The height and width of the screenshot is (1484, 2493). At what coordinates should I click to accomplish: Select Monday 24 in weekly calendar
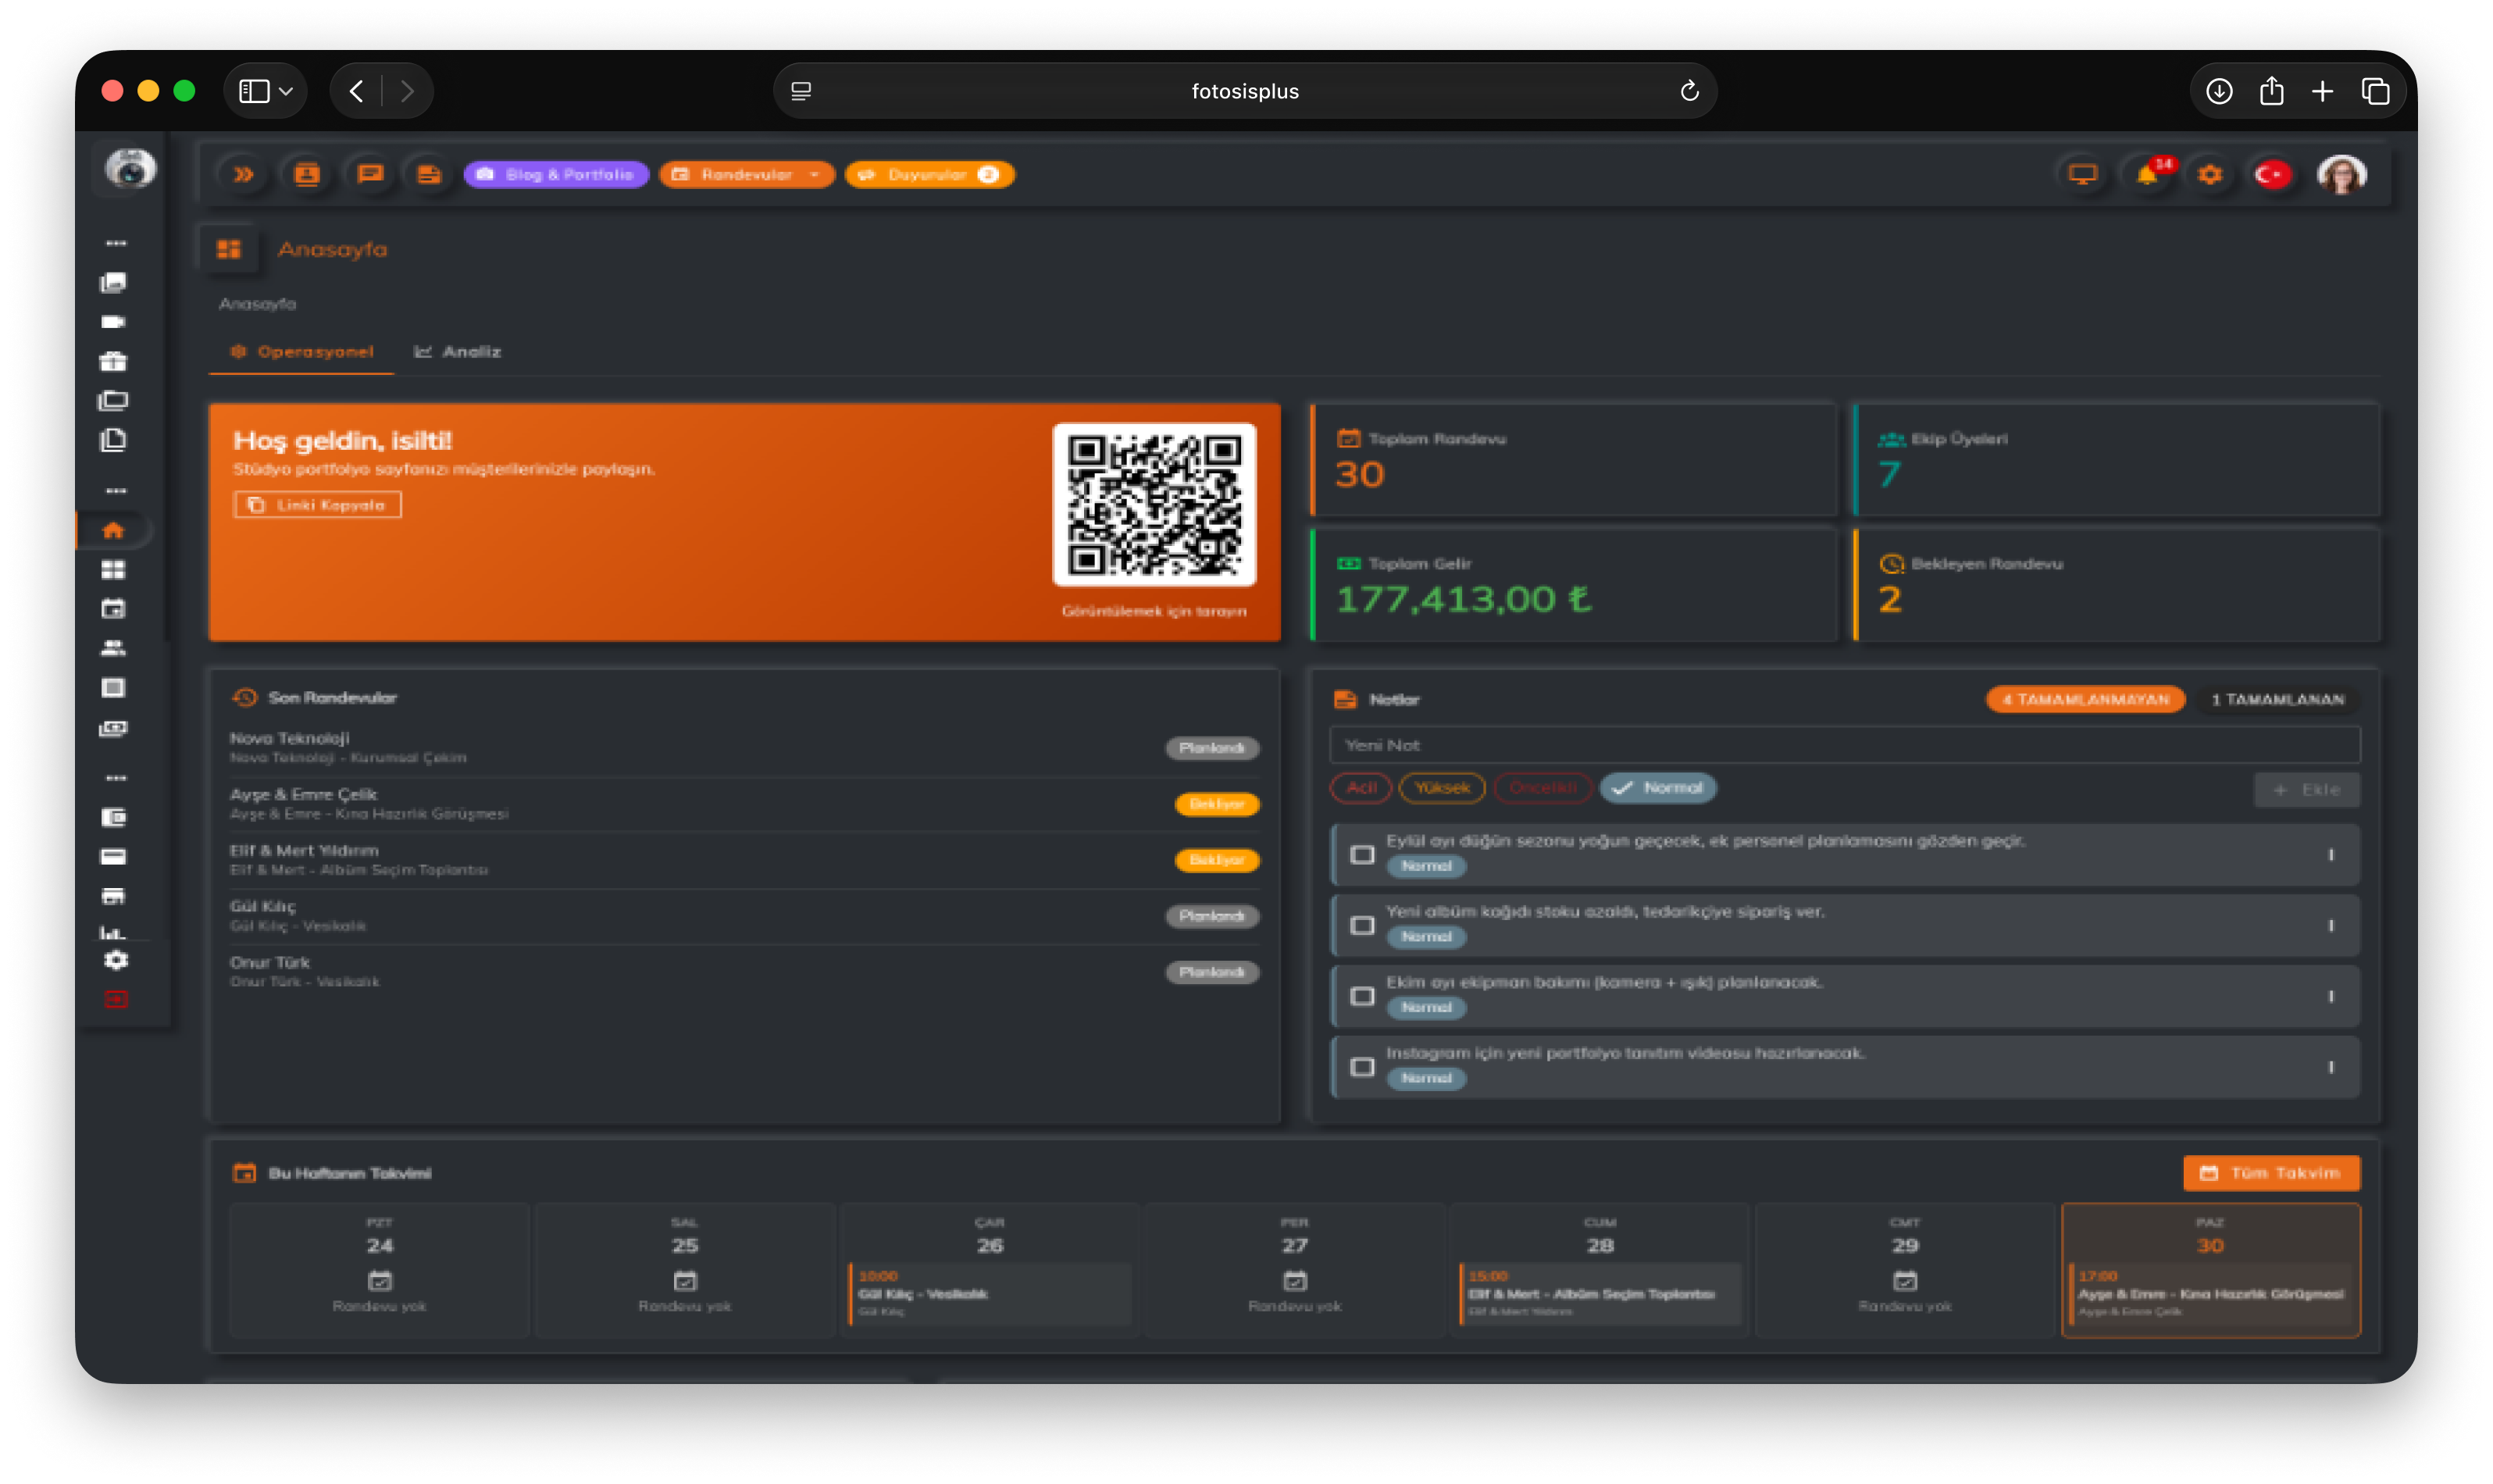[379, 1270]
